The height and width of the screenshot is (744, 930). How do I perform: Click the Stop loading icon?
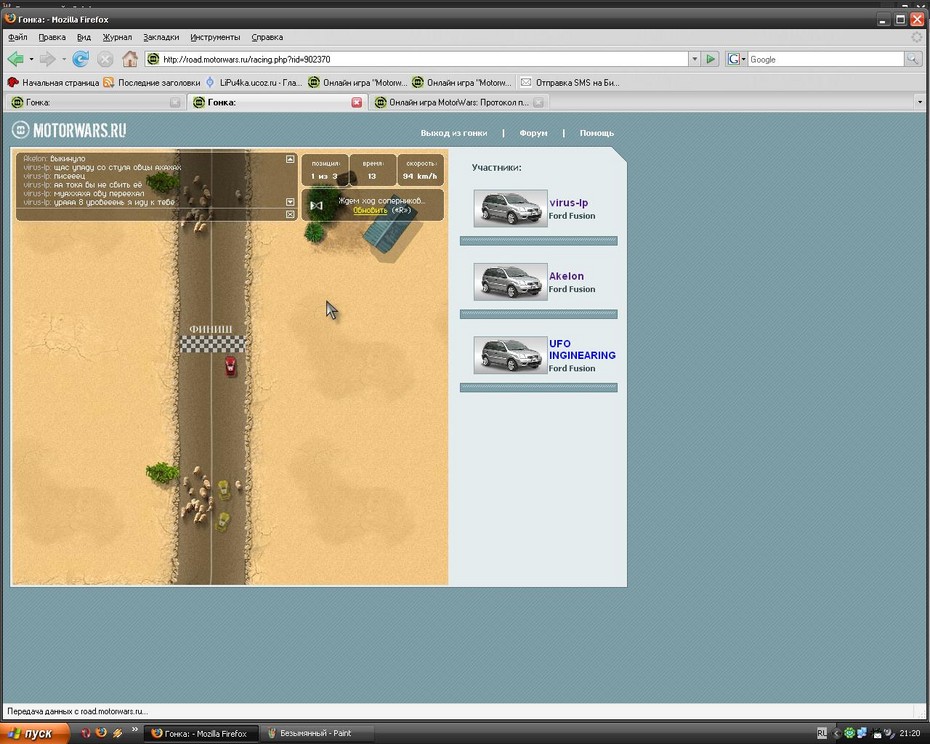[105, 59]
